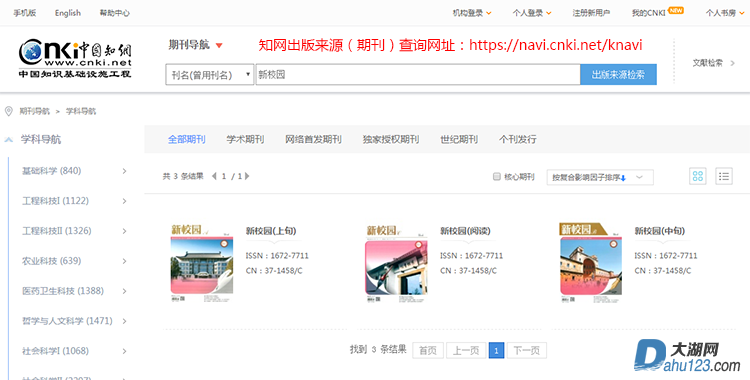Open the 期刊导航 dropdown arrow
Viewport: 750px width, 380px height.
(x=219, y=45)
